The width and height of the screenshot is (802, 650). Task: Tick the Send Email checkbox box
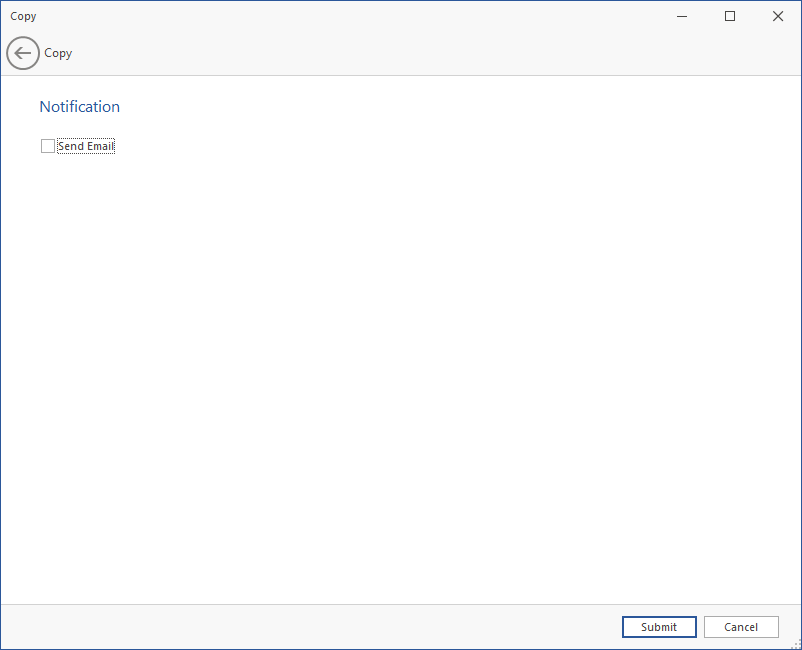[x=48, y=146]
